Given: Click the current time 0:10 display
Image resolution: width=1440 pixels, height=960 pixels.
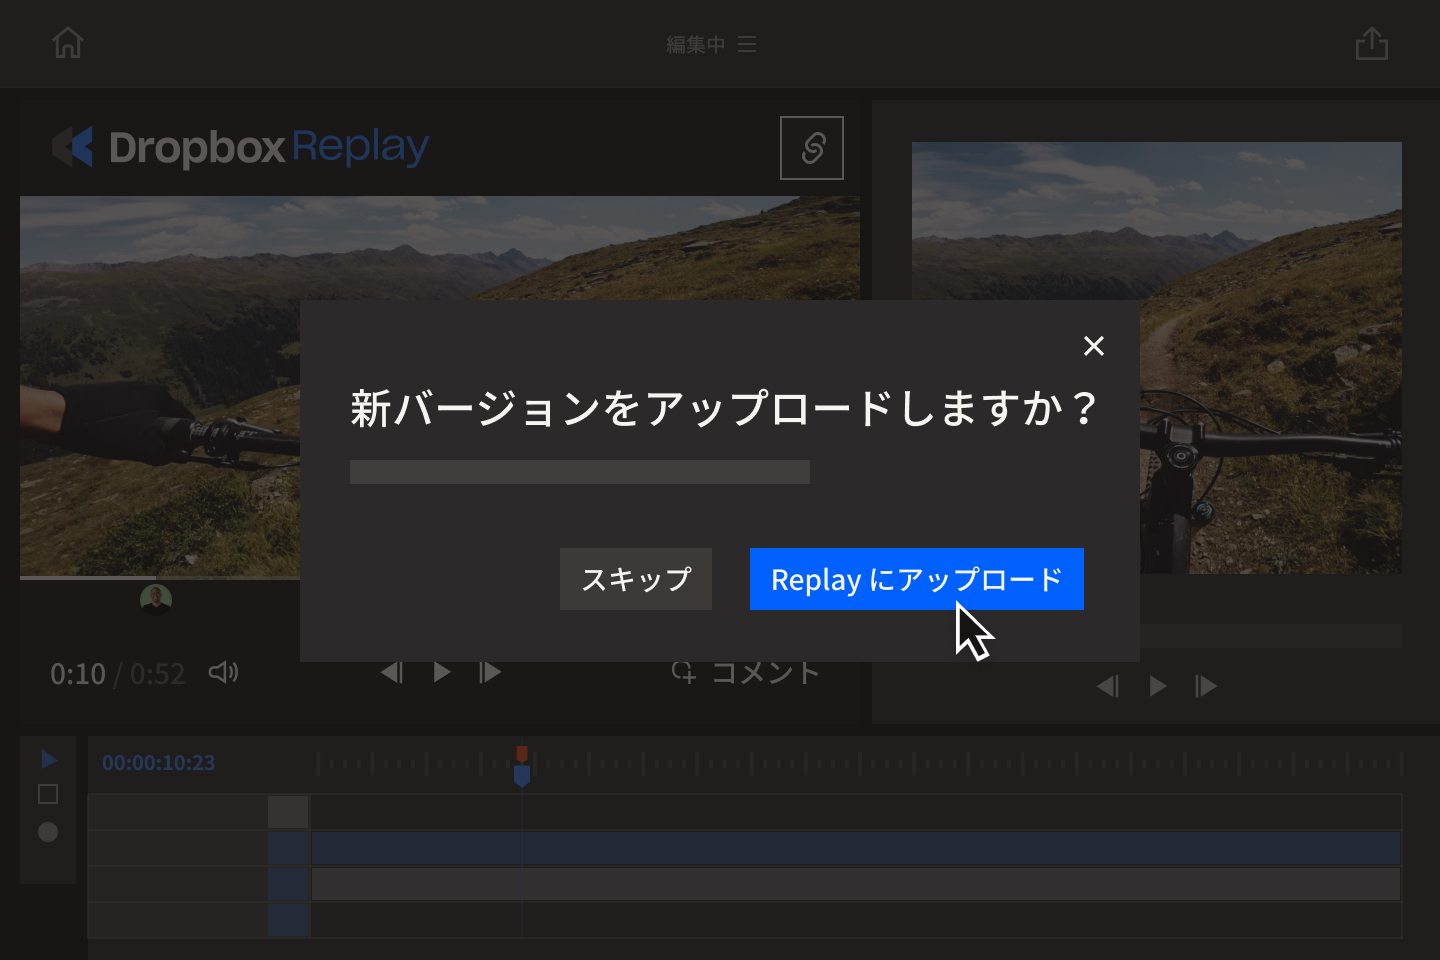Looking at the screenshot, I should click(78, 674).
